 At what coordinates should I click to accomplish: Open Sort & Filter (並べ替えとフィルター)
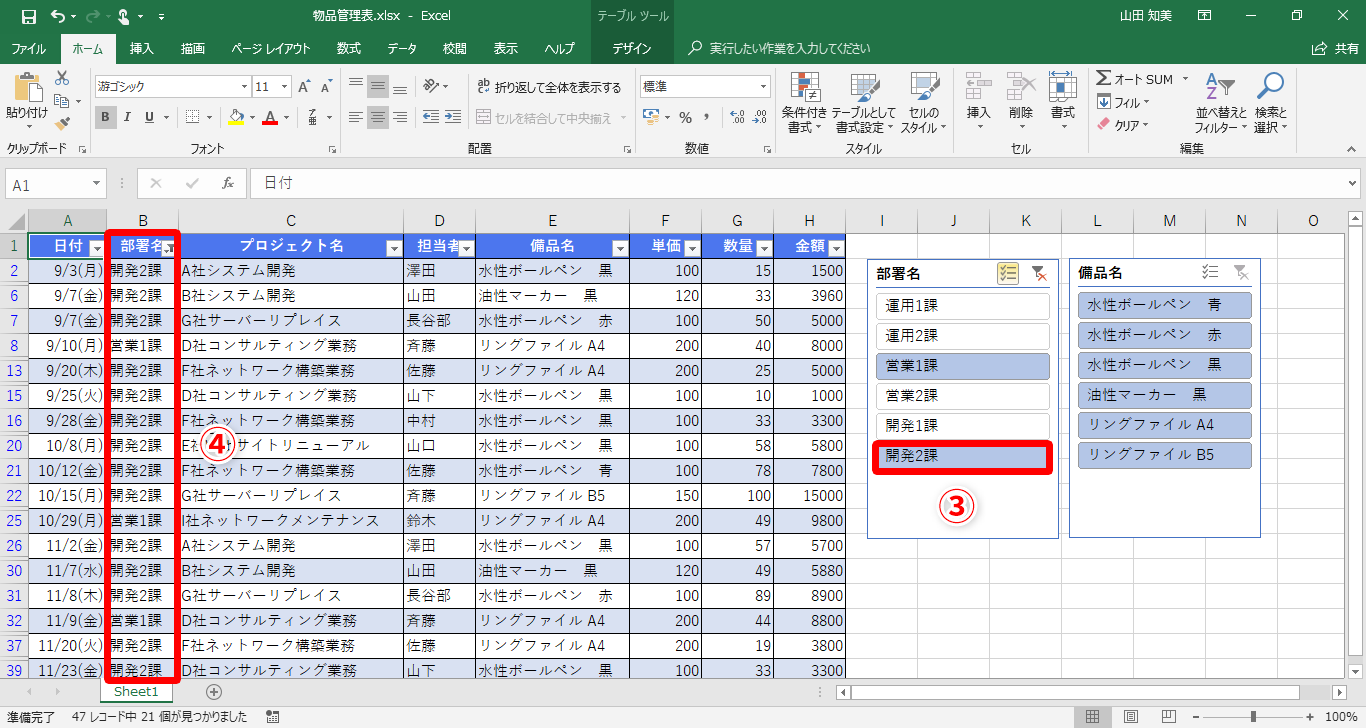click(1220, 103)
